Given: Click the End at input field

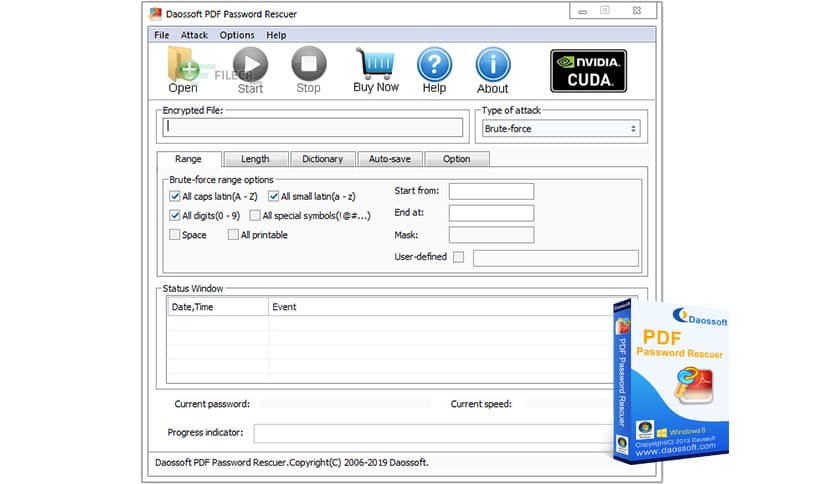Looking at the screenshot, I should pos(491,213).
